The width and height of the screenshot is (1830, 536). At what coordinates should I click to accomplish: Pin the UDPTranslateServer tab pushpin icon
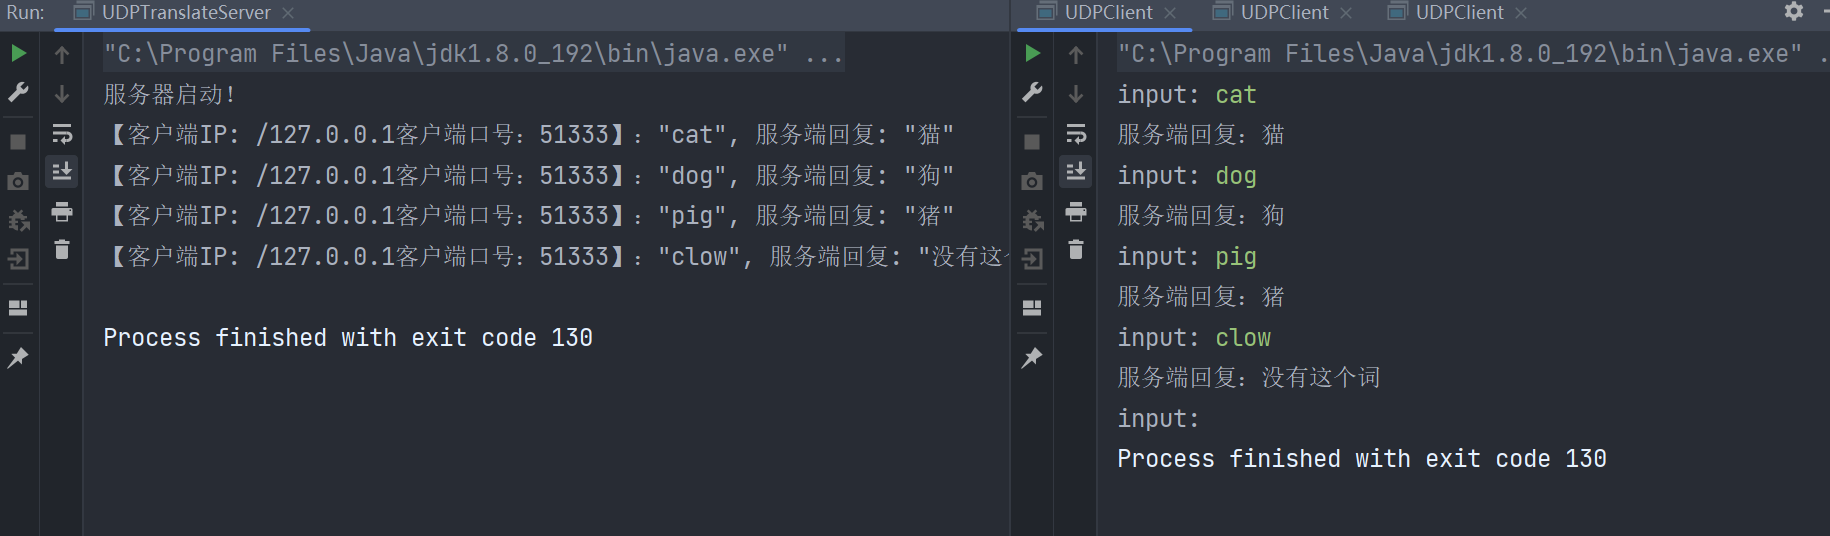coord(18,357)
